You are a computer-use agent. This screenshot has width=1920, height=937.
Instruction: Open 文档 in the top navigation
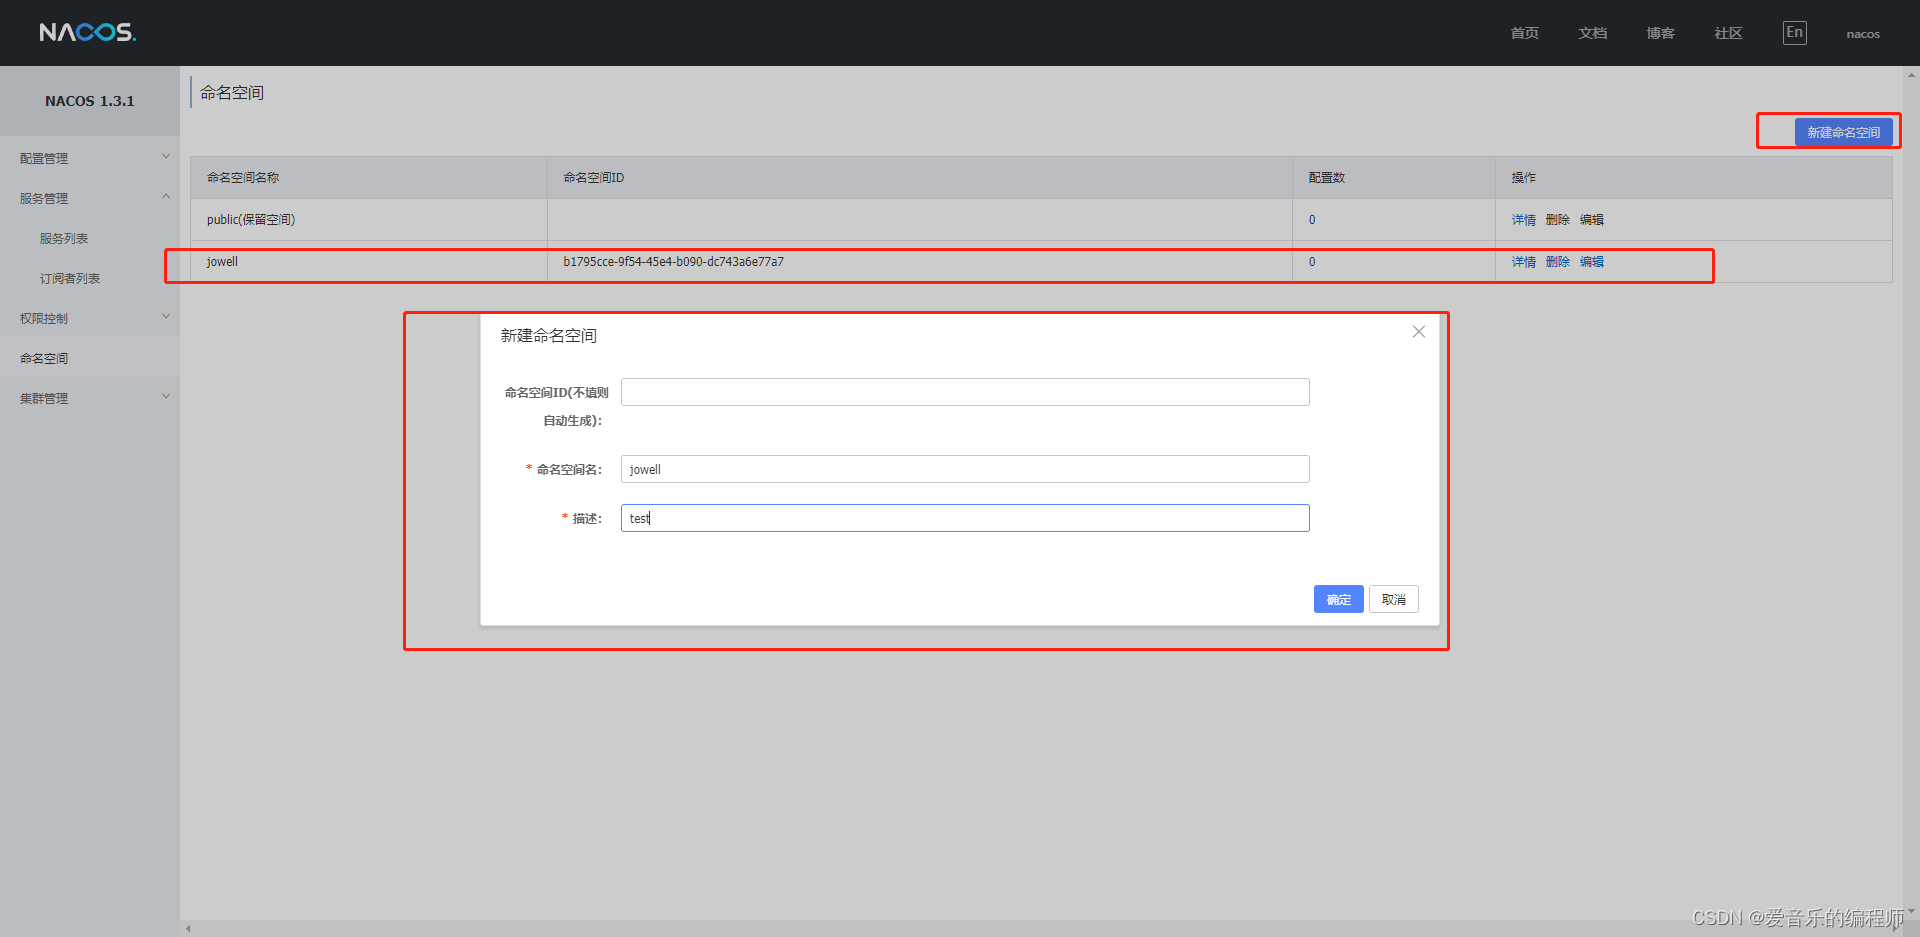1592,33
